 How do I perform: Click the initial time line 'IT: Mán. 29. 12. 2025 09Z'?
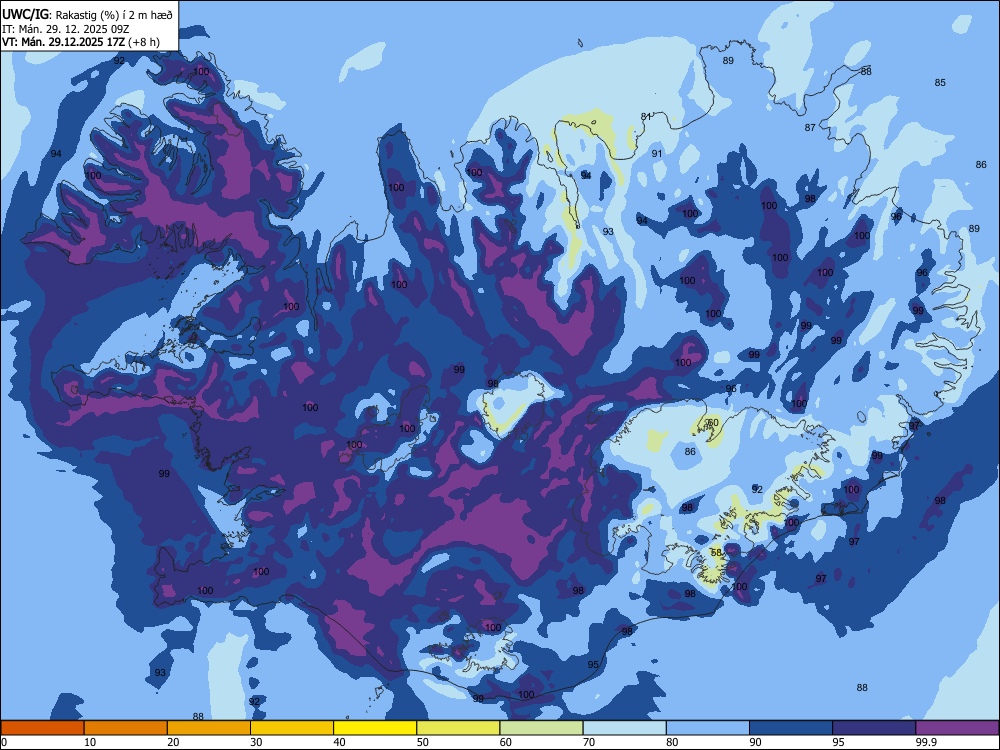click(x=66, y=29)
